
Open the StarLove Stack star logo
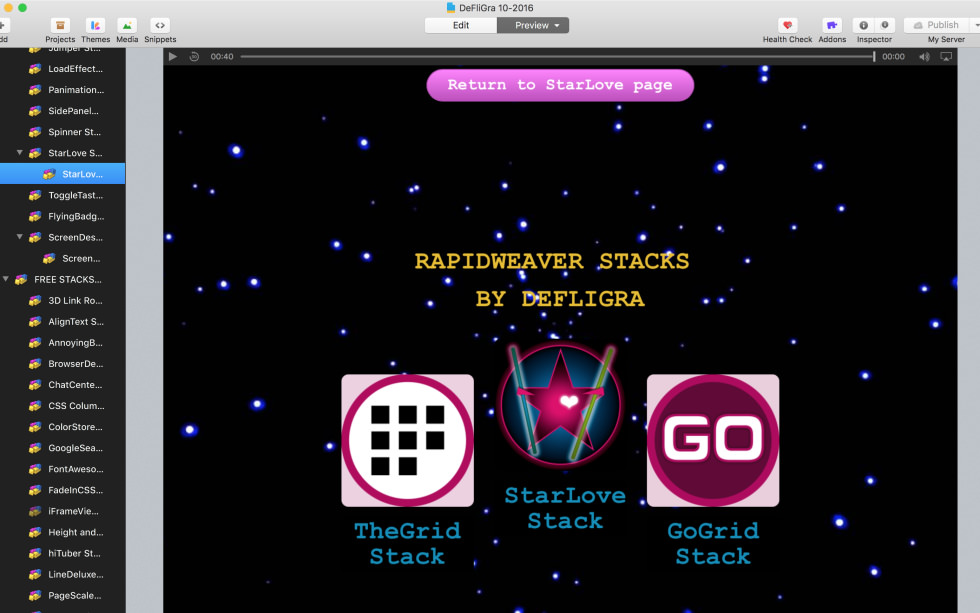coord(561,406)
